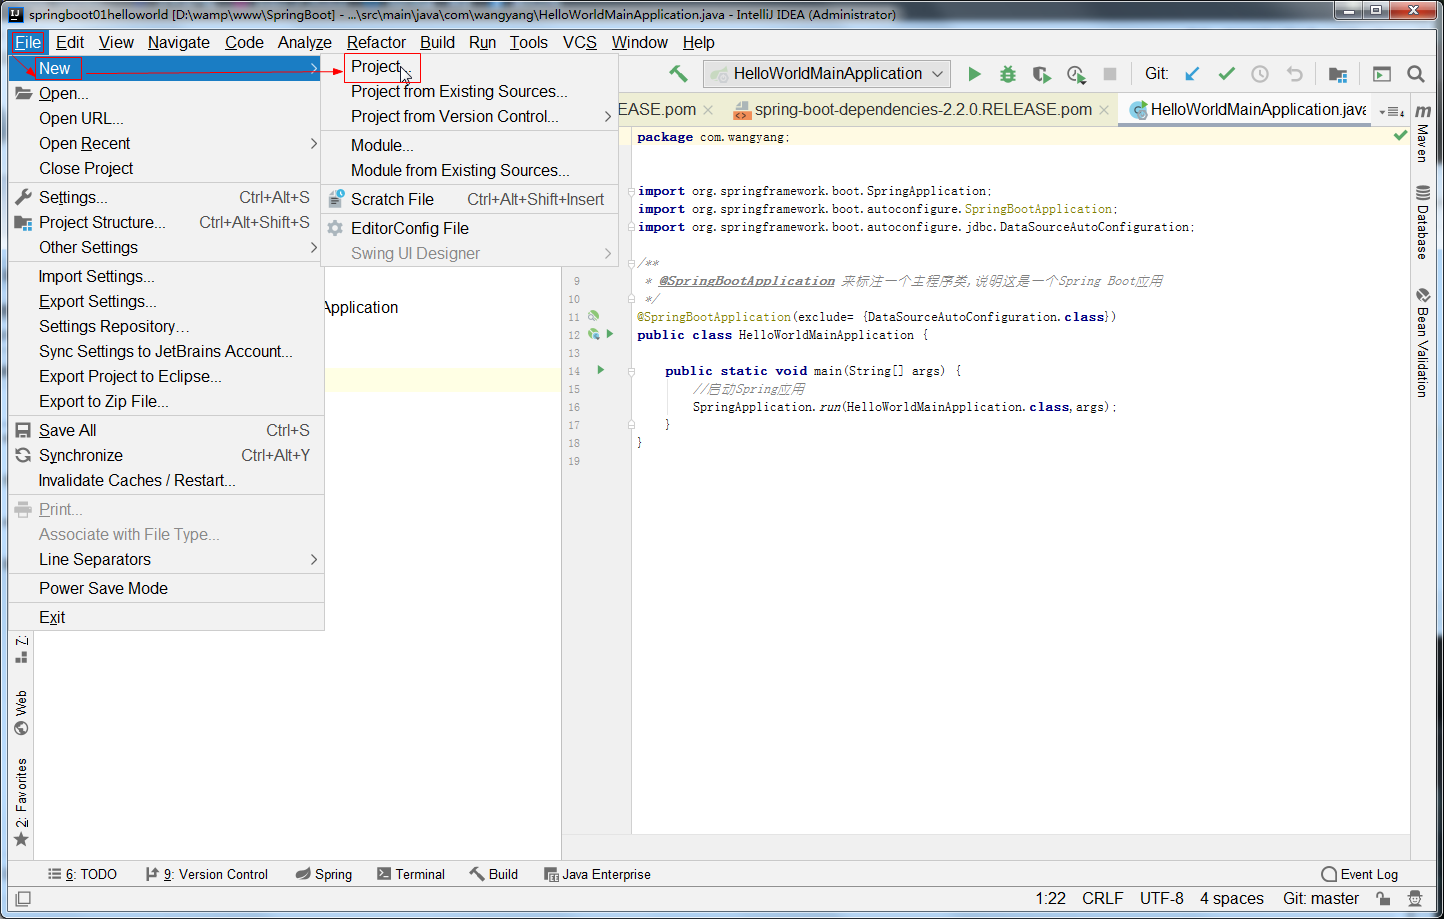Click Run with Coverage icon
Viewport: 1444px width, 919px height.
(x=1041, y=74)
